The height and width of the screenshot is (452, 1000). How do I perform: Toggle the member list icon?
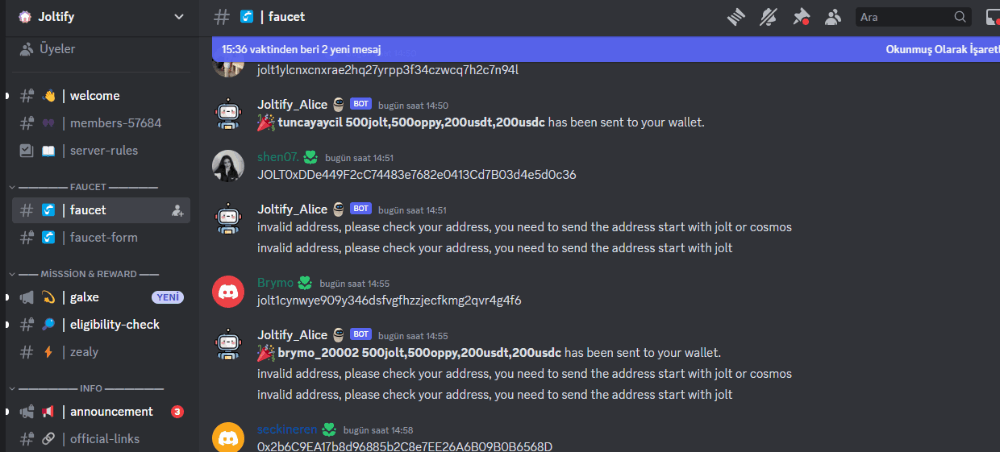[x=833, y=17]
